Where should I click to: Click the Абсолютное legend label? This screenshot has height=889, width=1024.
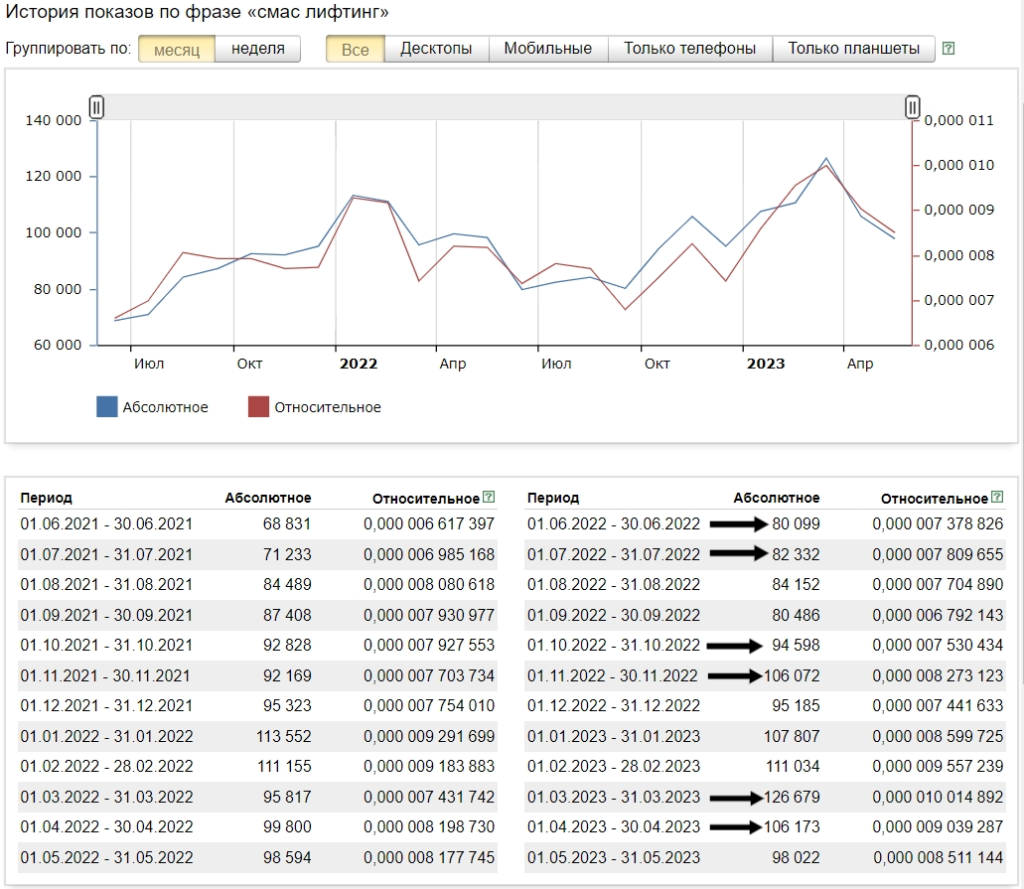(x=165, y=408)
